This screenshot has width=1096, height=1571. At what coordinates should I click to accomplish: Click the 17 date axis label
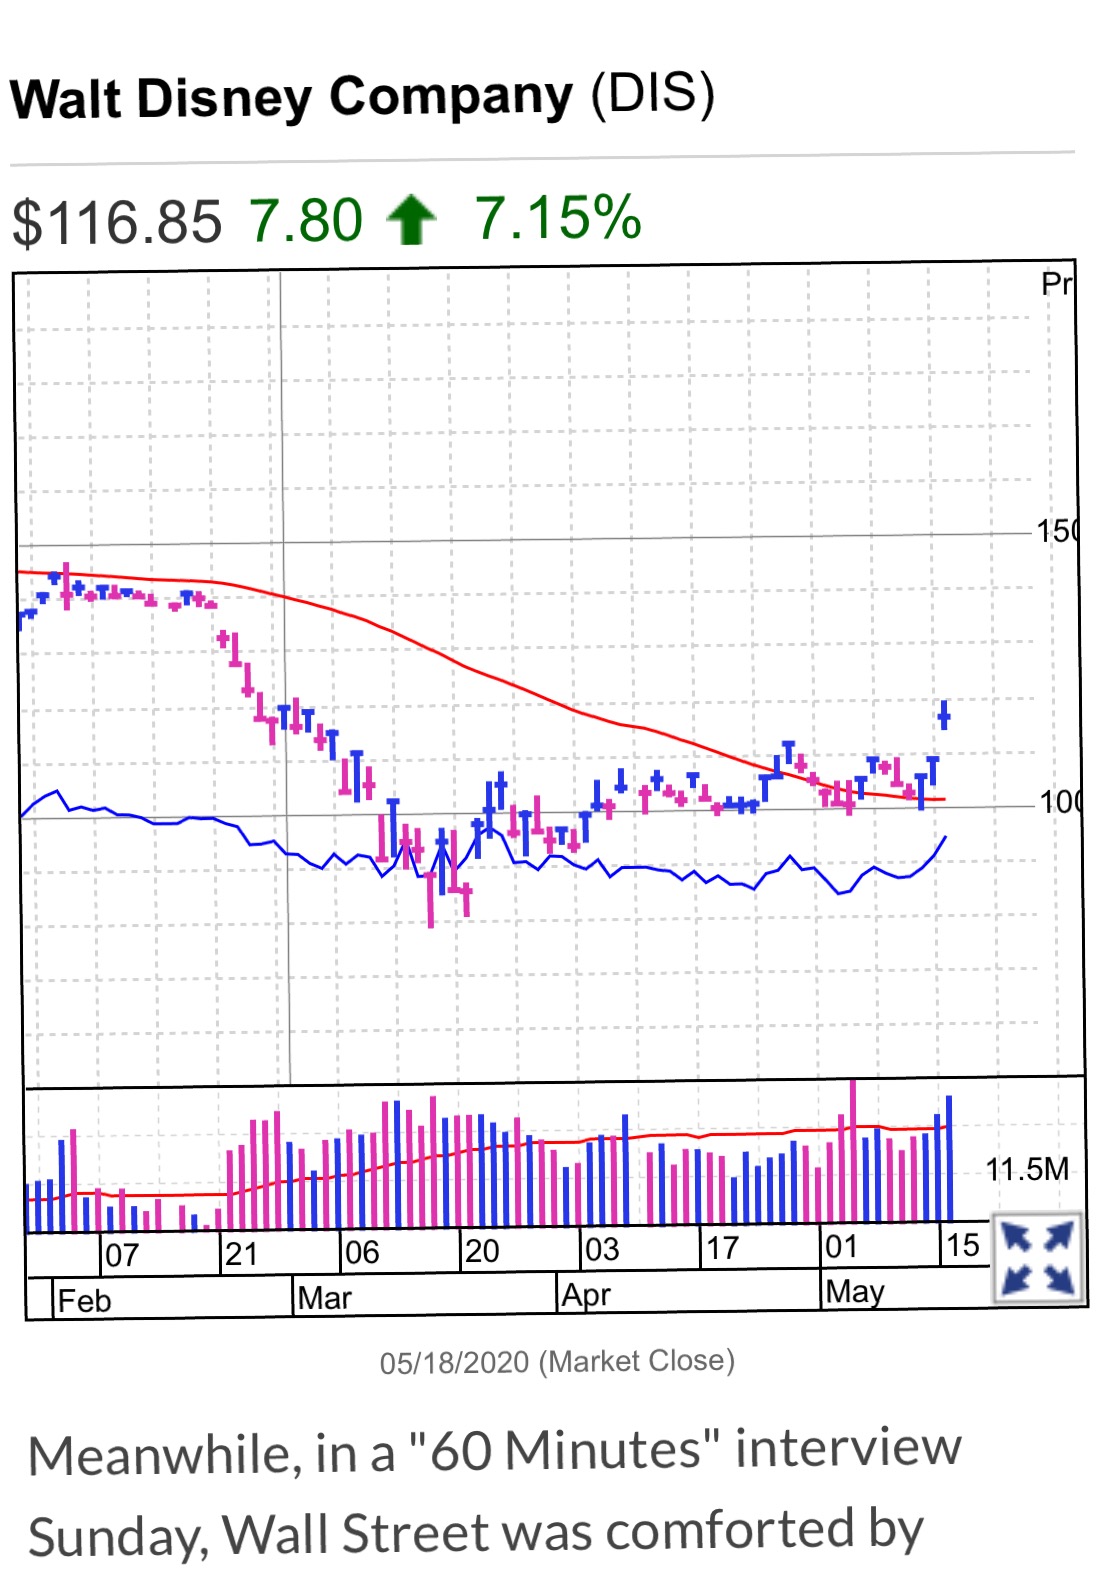click(722, 1248)
